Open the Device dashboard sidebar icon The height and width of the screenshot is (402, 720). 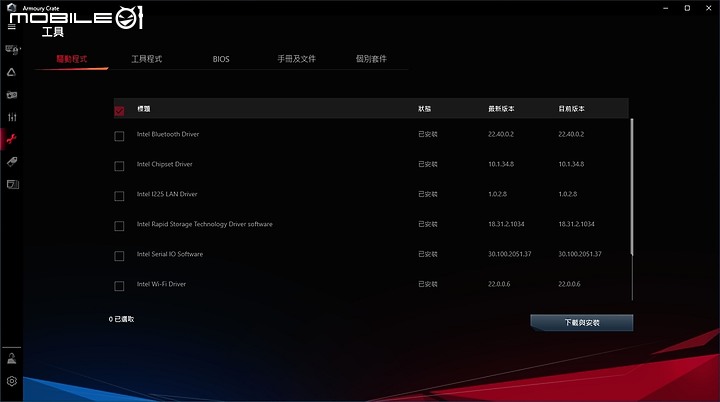[12, 50]
